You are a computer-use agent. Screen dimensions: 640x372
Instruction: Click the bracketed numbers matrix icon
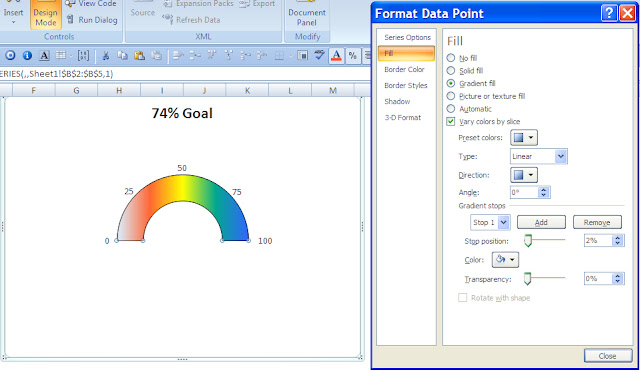coord(83,55)
